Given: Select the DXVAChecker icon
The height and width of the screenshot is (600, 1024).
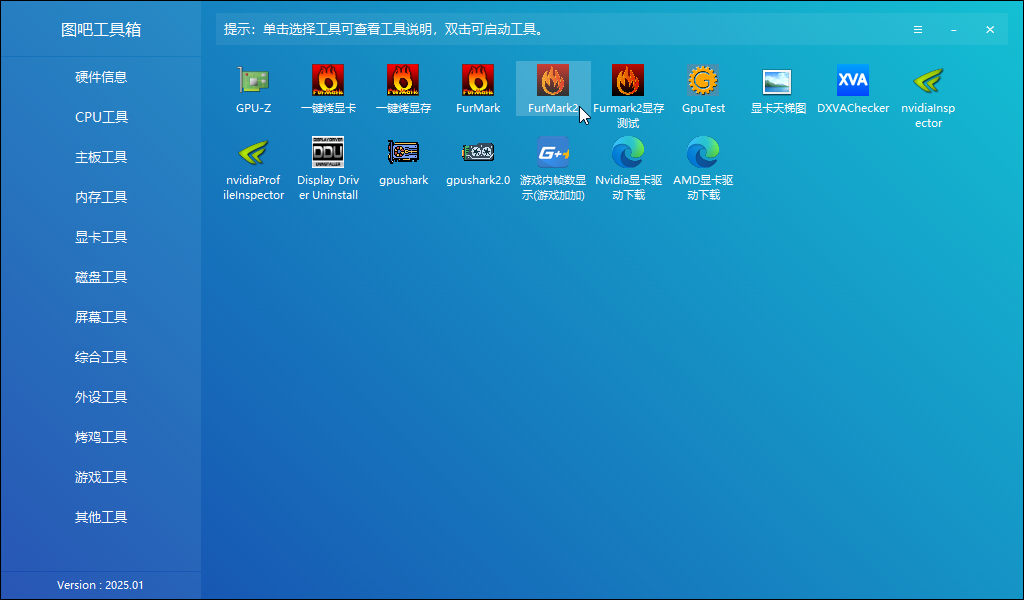Looking at the screenshot, I should point(853,81).
